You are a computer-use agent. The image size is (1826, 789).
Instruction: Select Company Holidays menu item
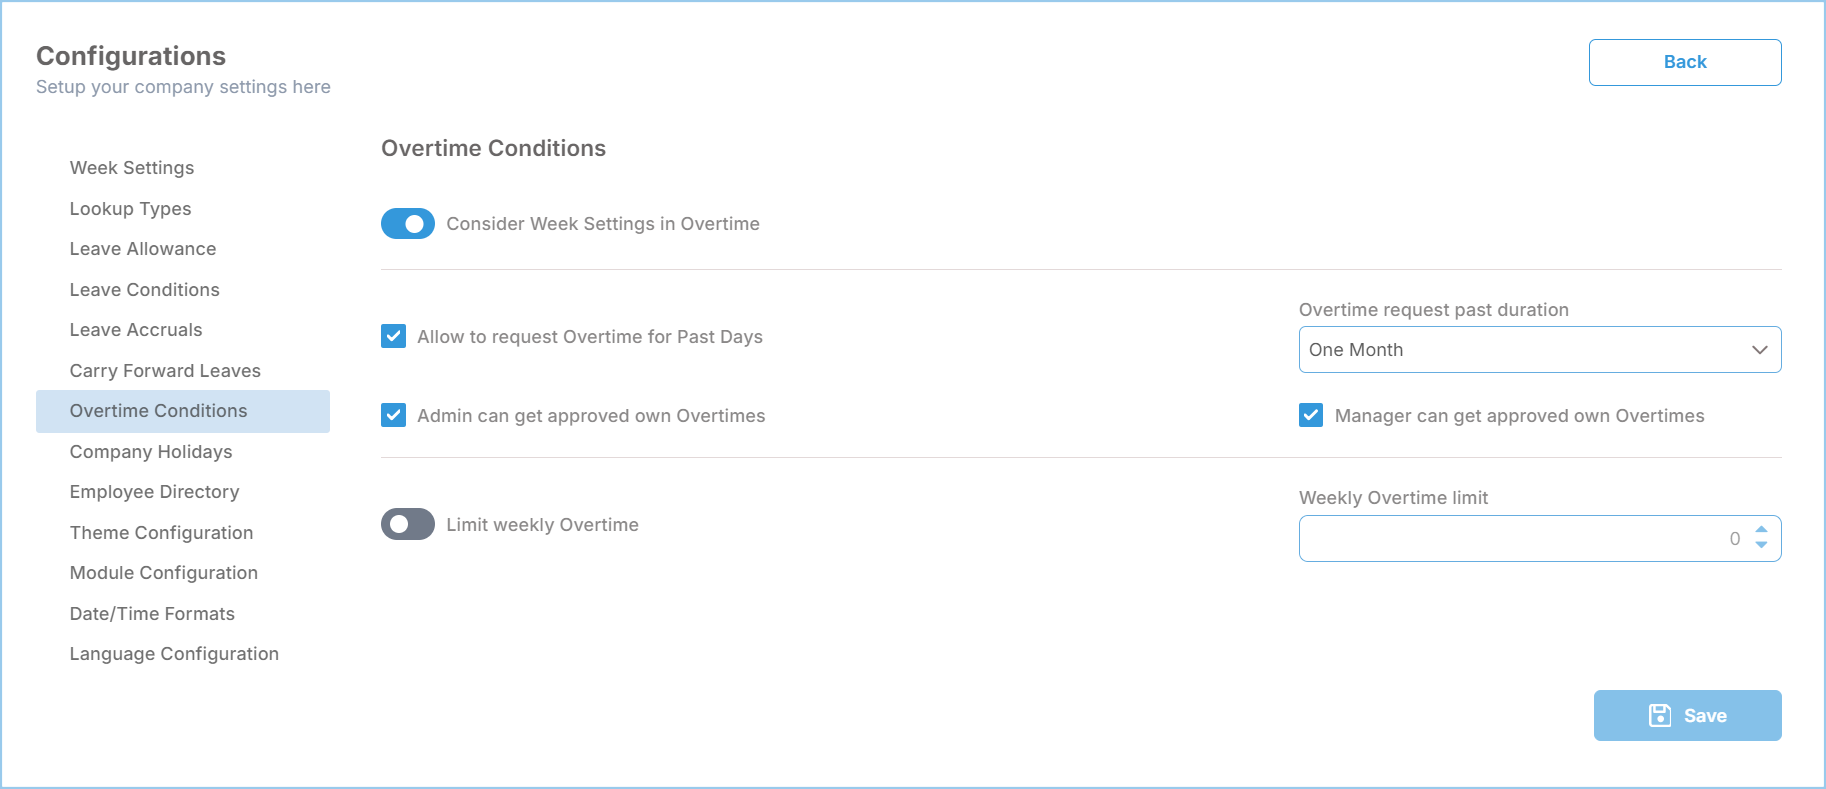coord(151,452)
